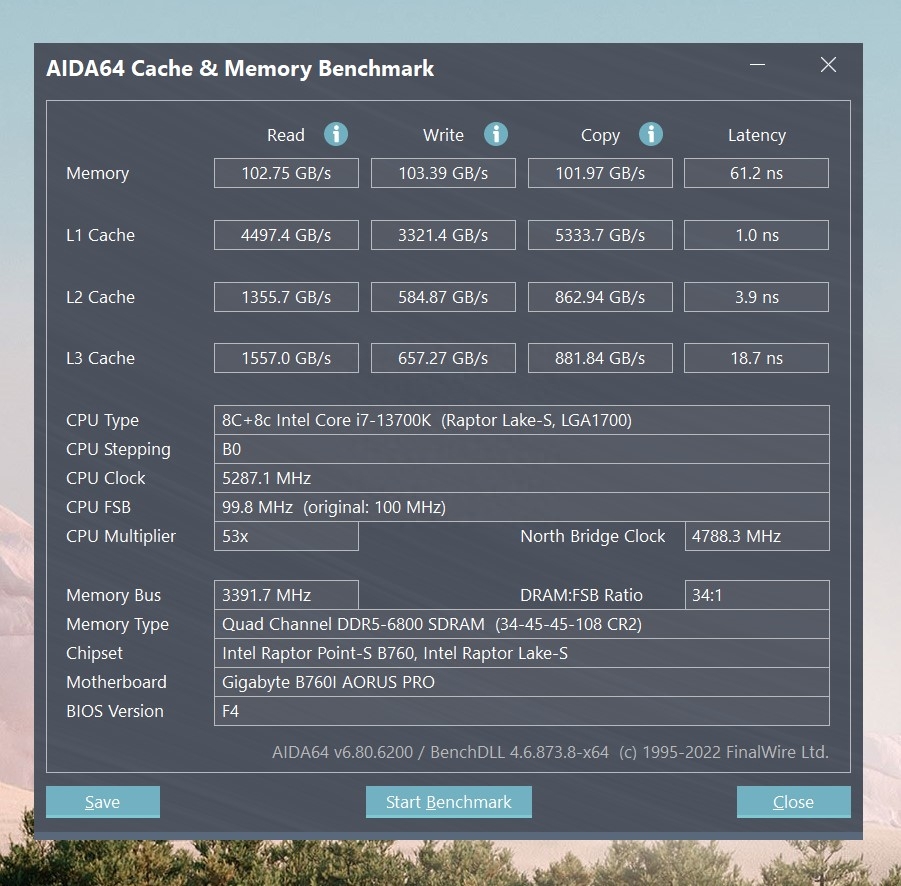The image size is (901, 886).
Task: Select L3 Cache latency 18.7 ns
Action: coord(756,358)
